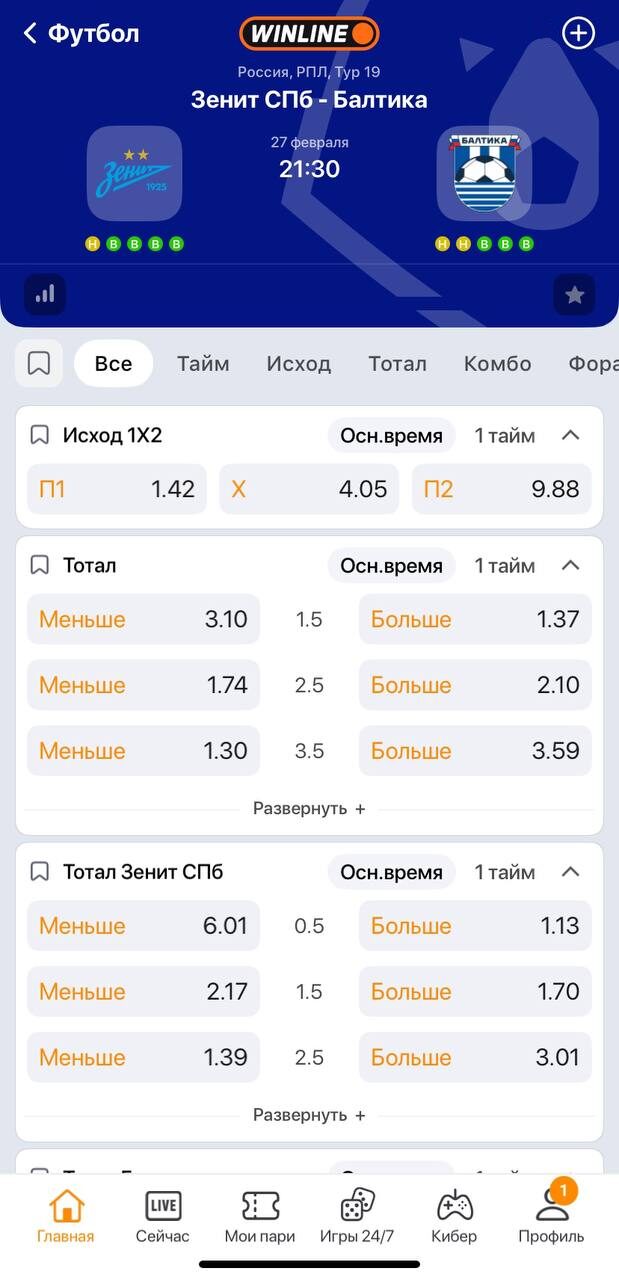Screen dimensions: 619x1280
Task: Switch to the Комбо tab
Action: coord(497,364)
